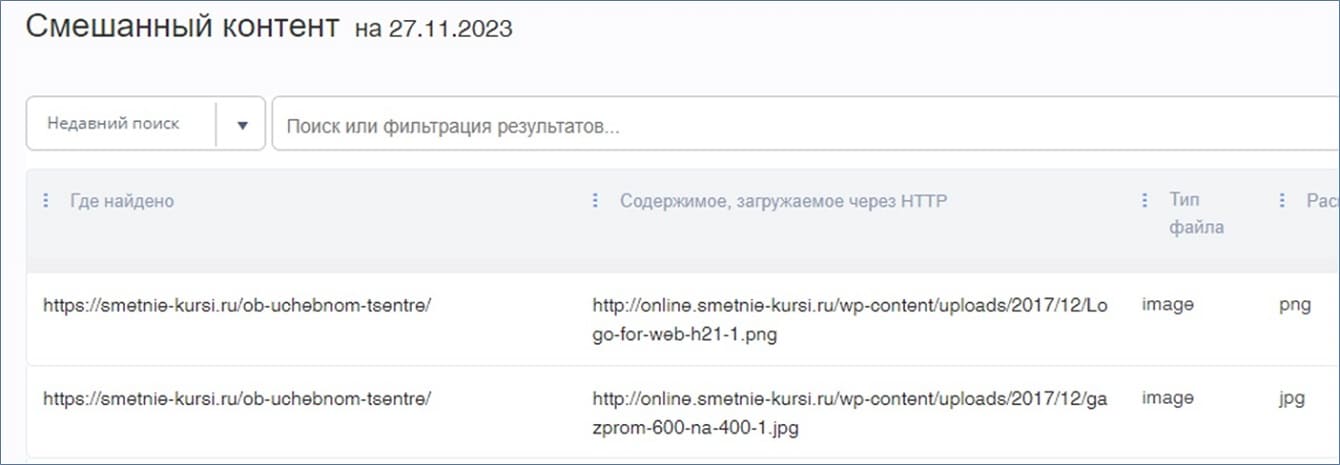
Task: Select "image" cell in the second row
Action: [x=1168, y=398]
